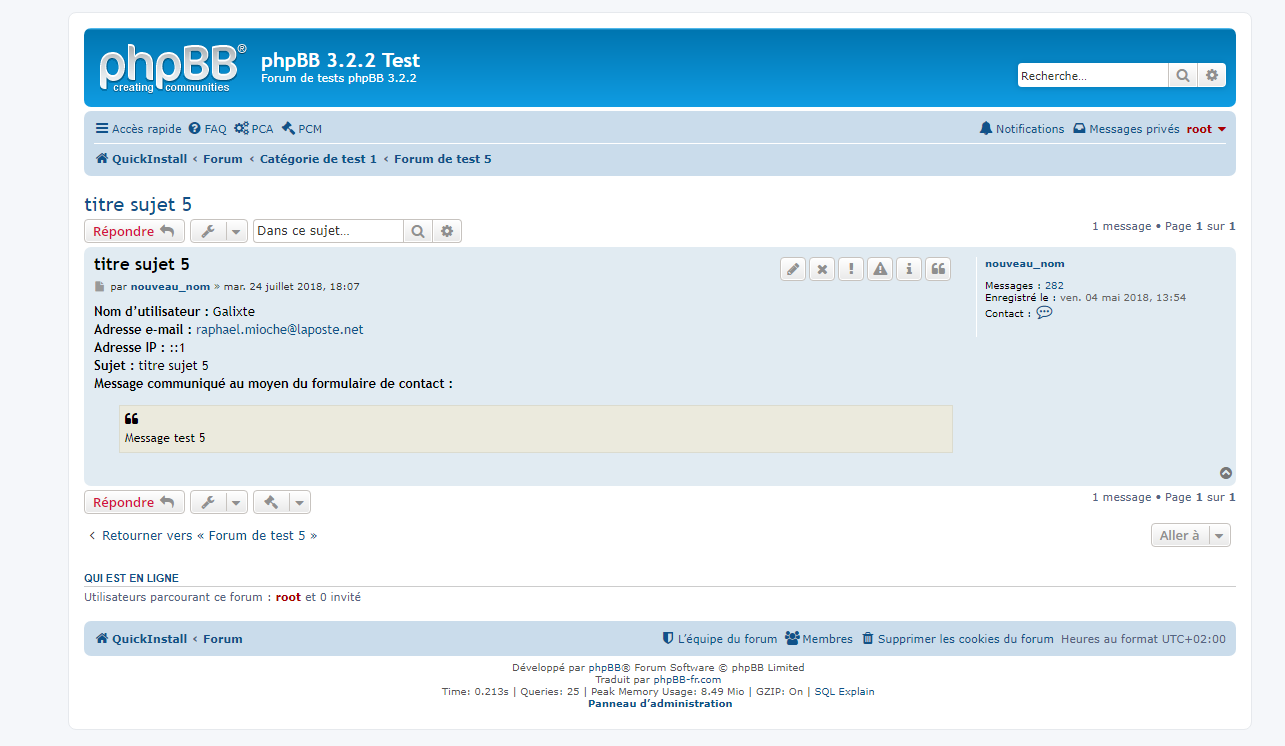Open the top topic tools wrench dropdown
The image size is (1285, 746).
pos(219,232)
